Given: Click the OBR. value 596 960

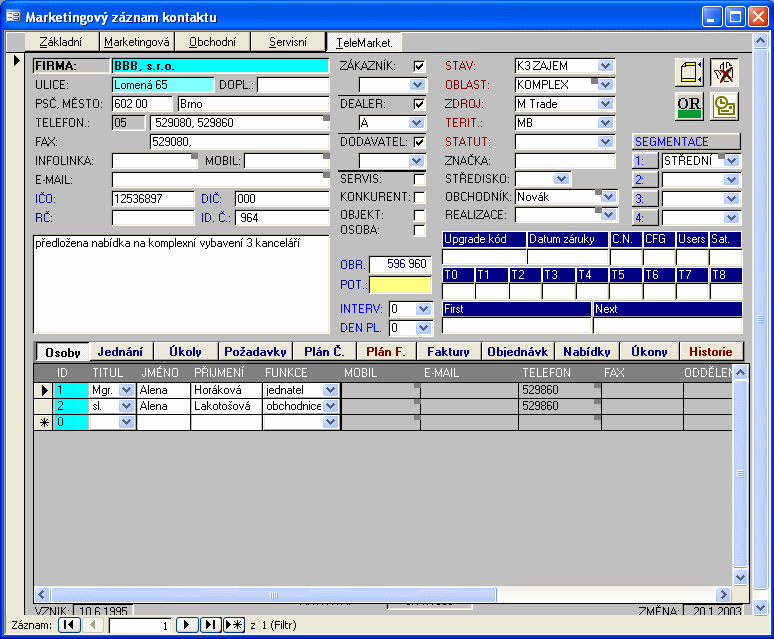Looking at the screenshot, I should (400, 264).
